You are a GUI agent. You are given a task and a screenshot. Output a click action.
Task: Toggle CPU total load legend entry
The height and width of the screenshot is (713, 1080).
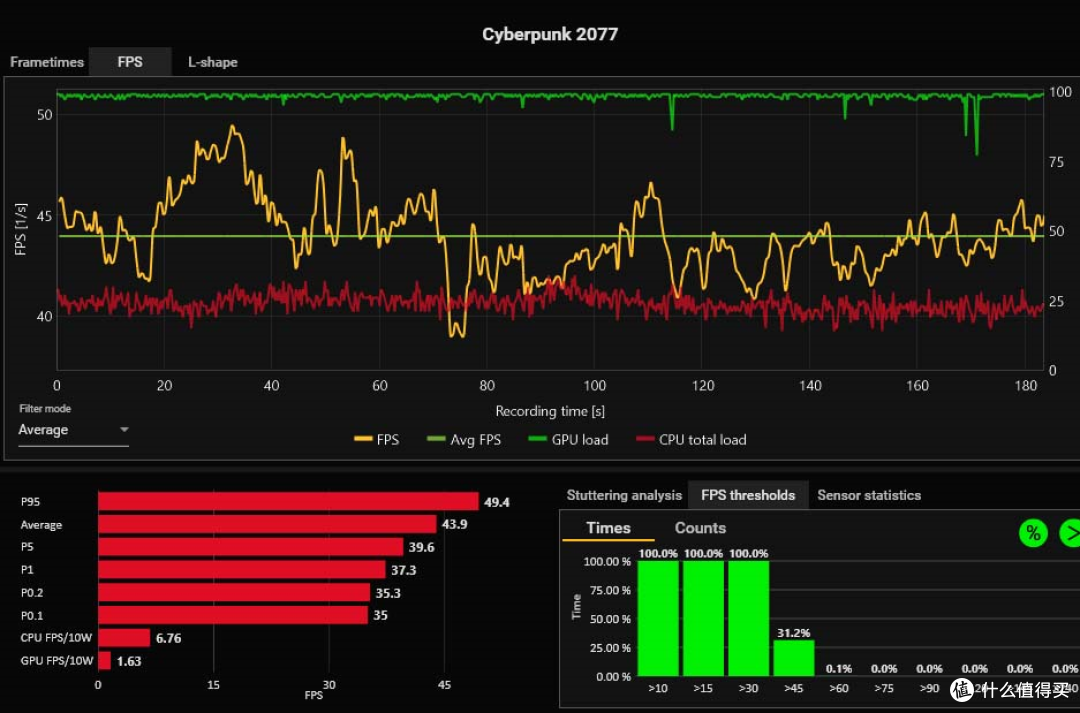pos(690,440)
